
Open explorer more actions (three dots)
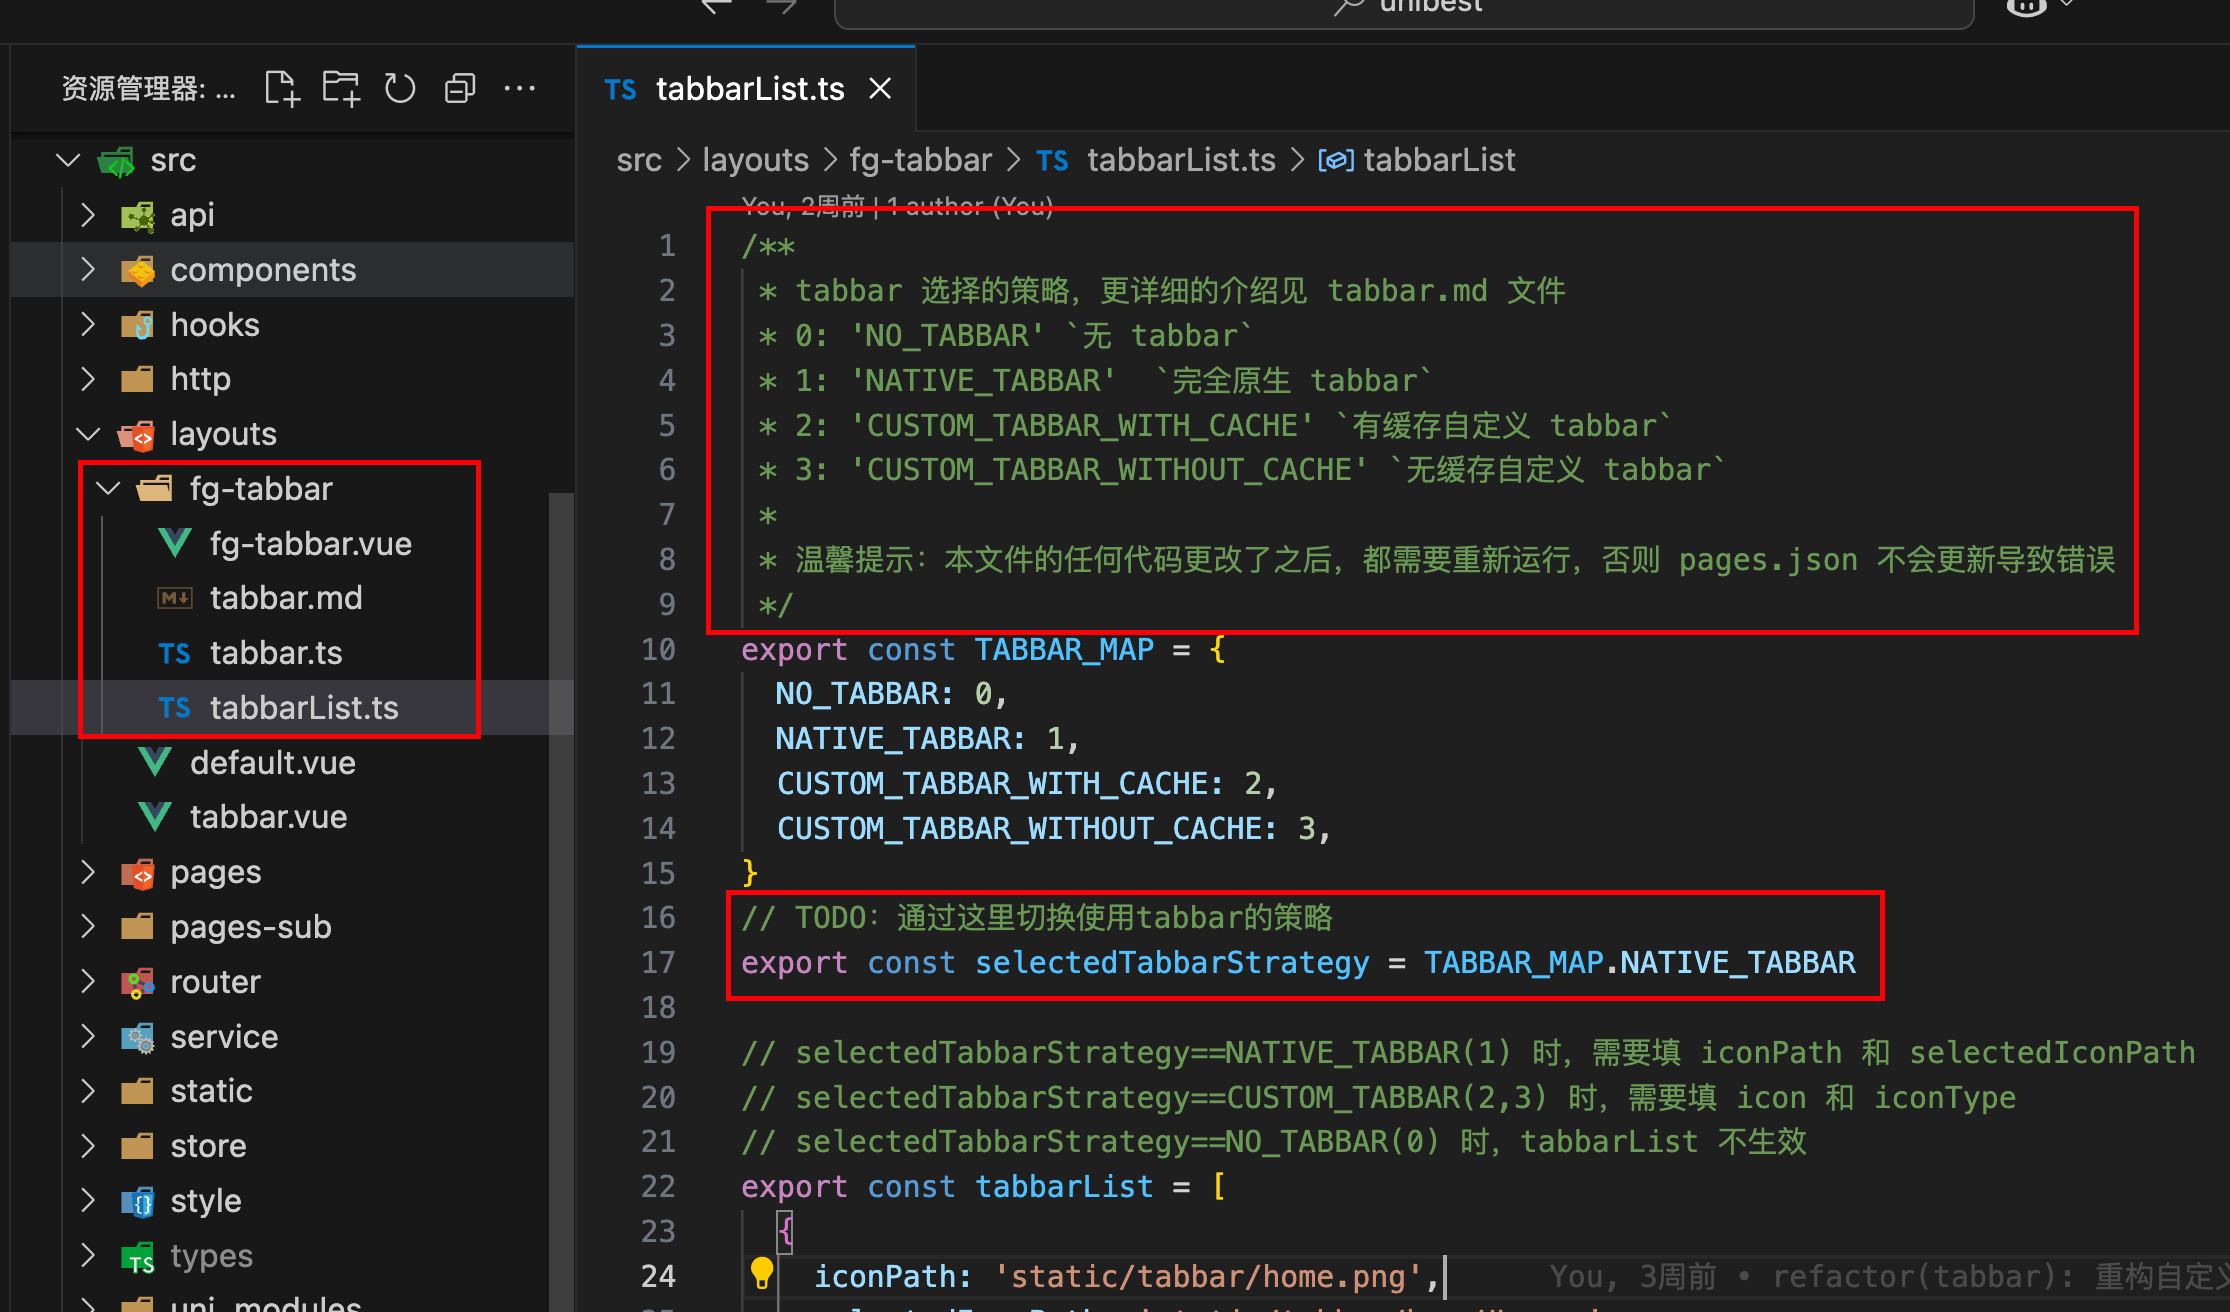coord(520,89)
